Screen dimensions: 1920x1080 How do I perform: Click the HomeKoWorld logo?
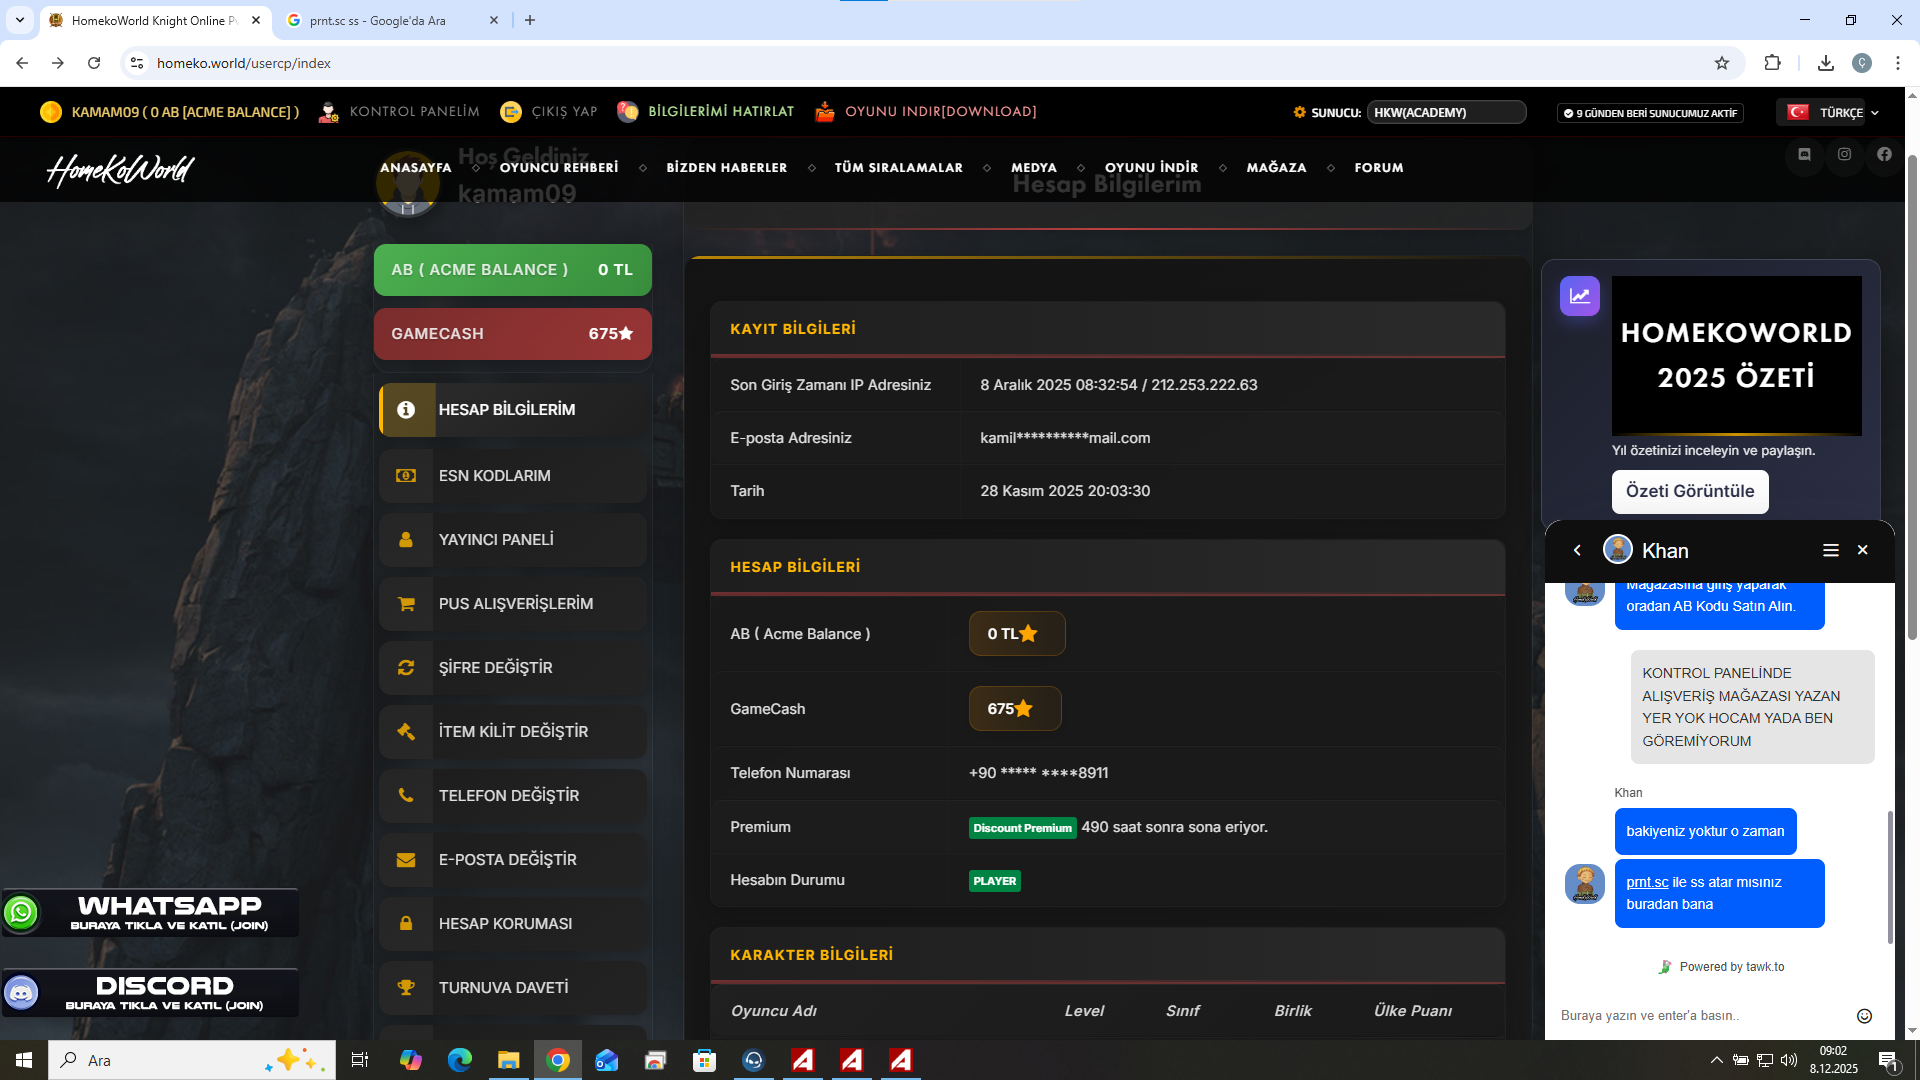121,169
